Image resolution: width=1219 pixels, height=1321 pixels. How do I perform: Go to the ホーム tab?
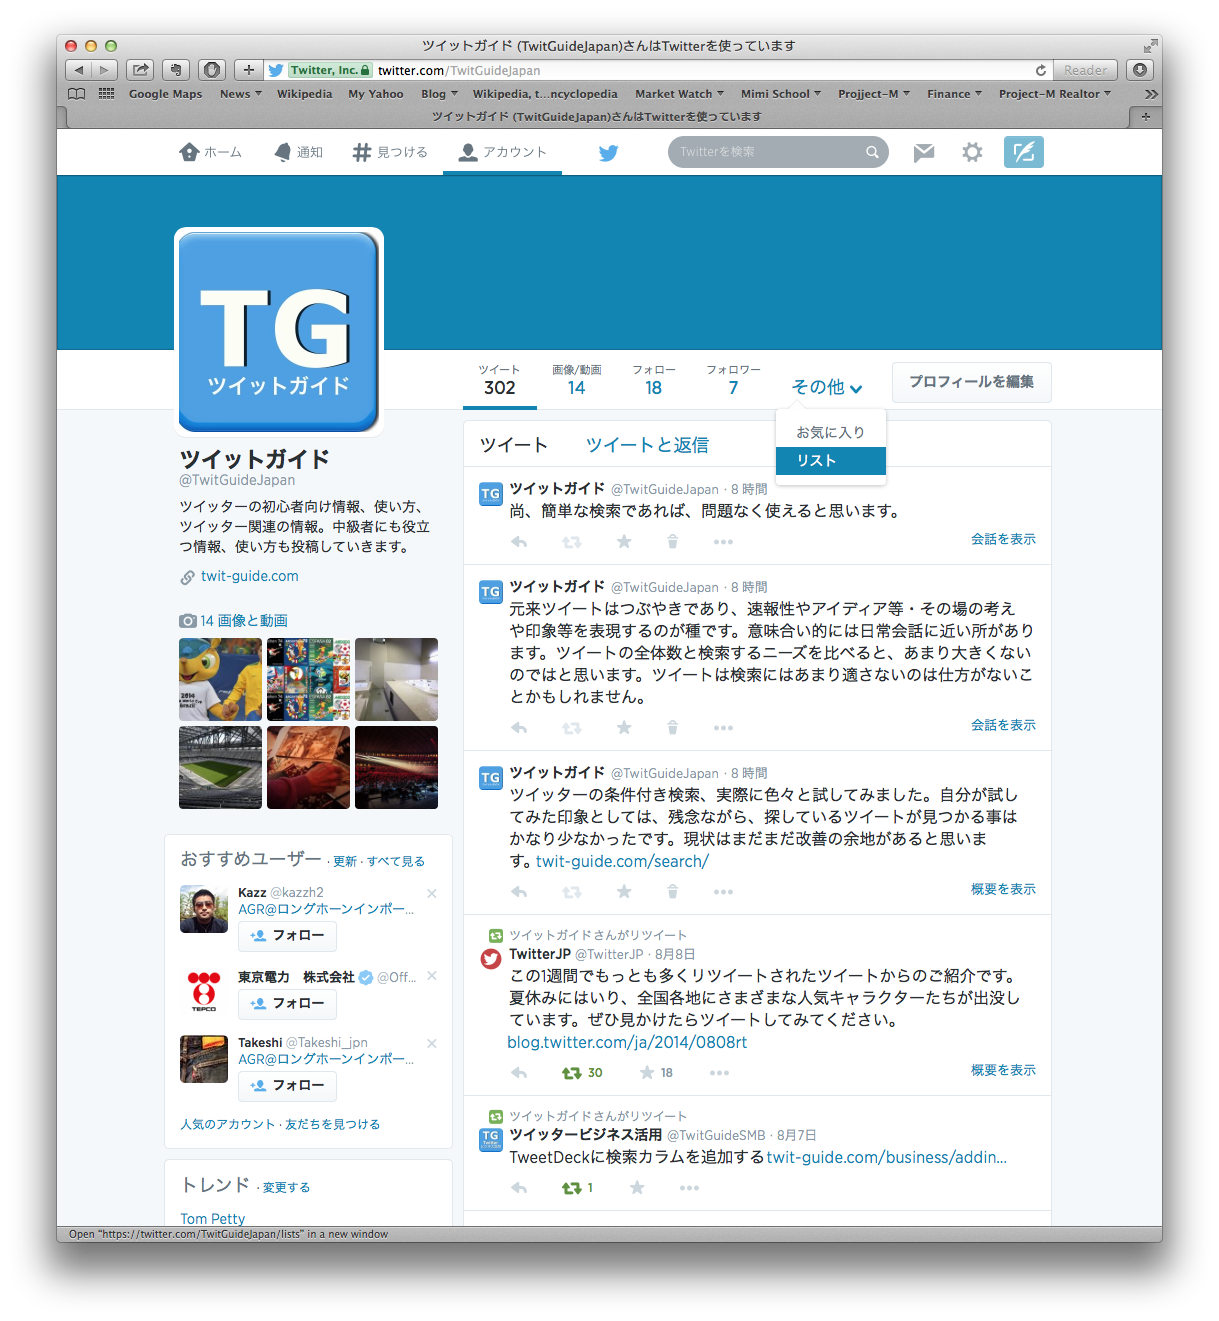coord(210,152)
